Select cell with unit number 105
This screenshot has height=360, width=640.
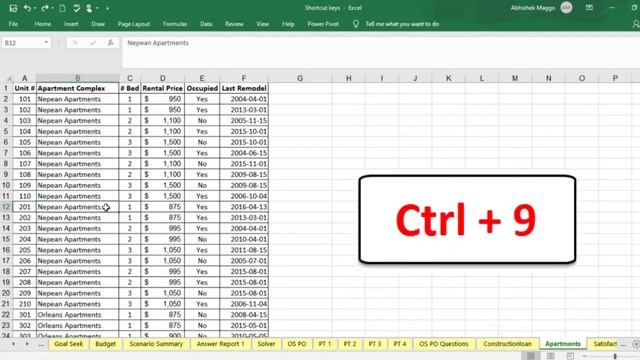(x=24, y=142)
